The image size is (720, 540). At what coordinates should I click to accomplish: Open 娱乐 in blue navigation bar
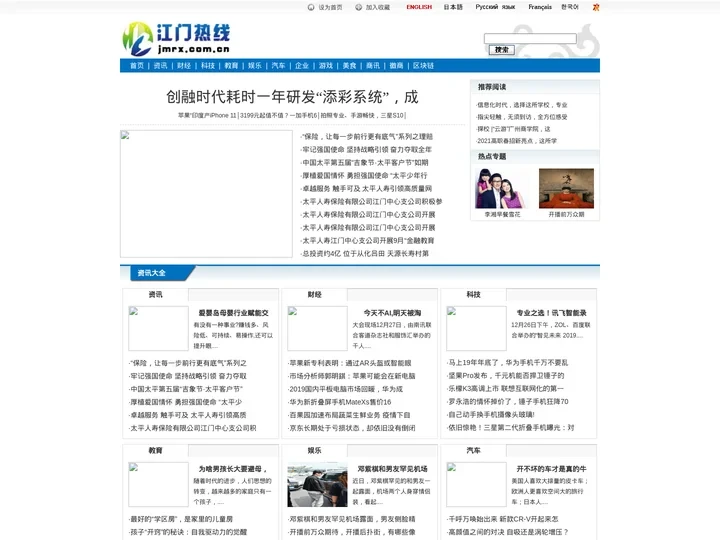click(255, 66)
